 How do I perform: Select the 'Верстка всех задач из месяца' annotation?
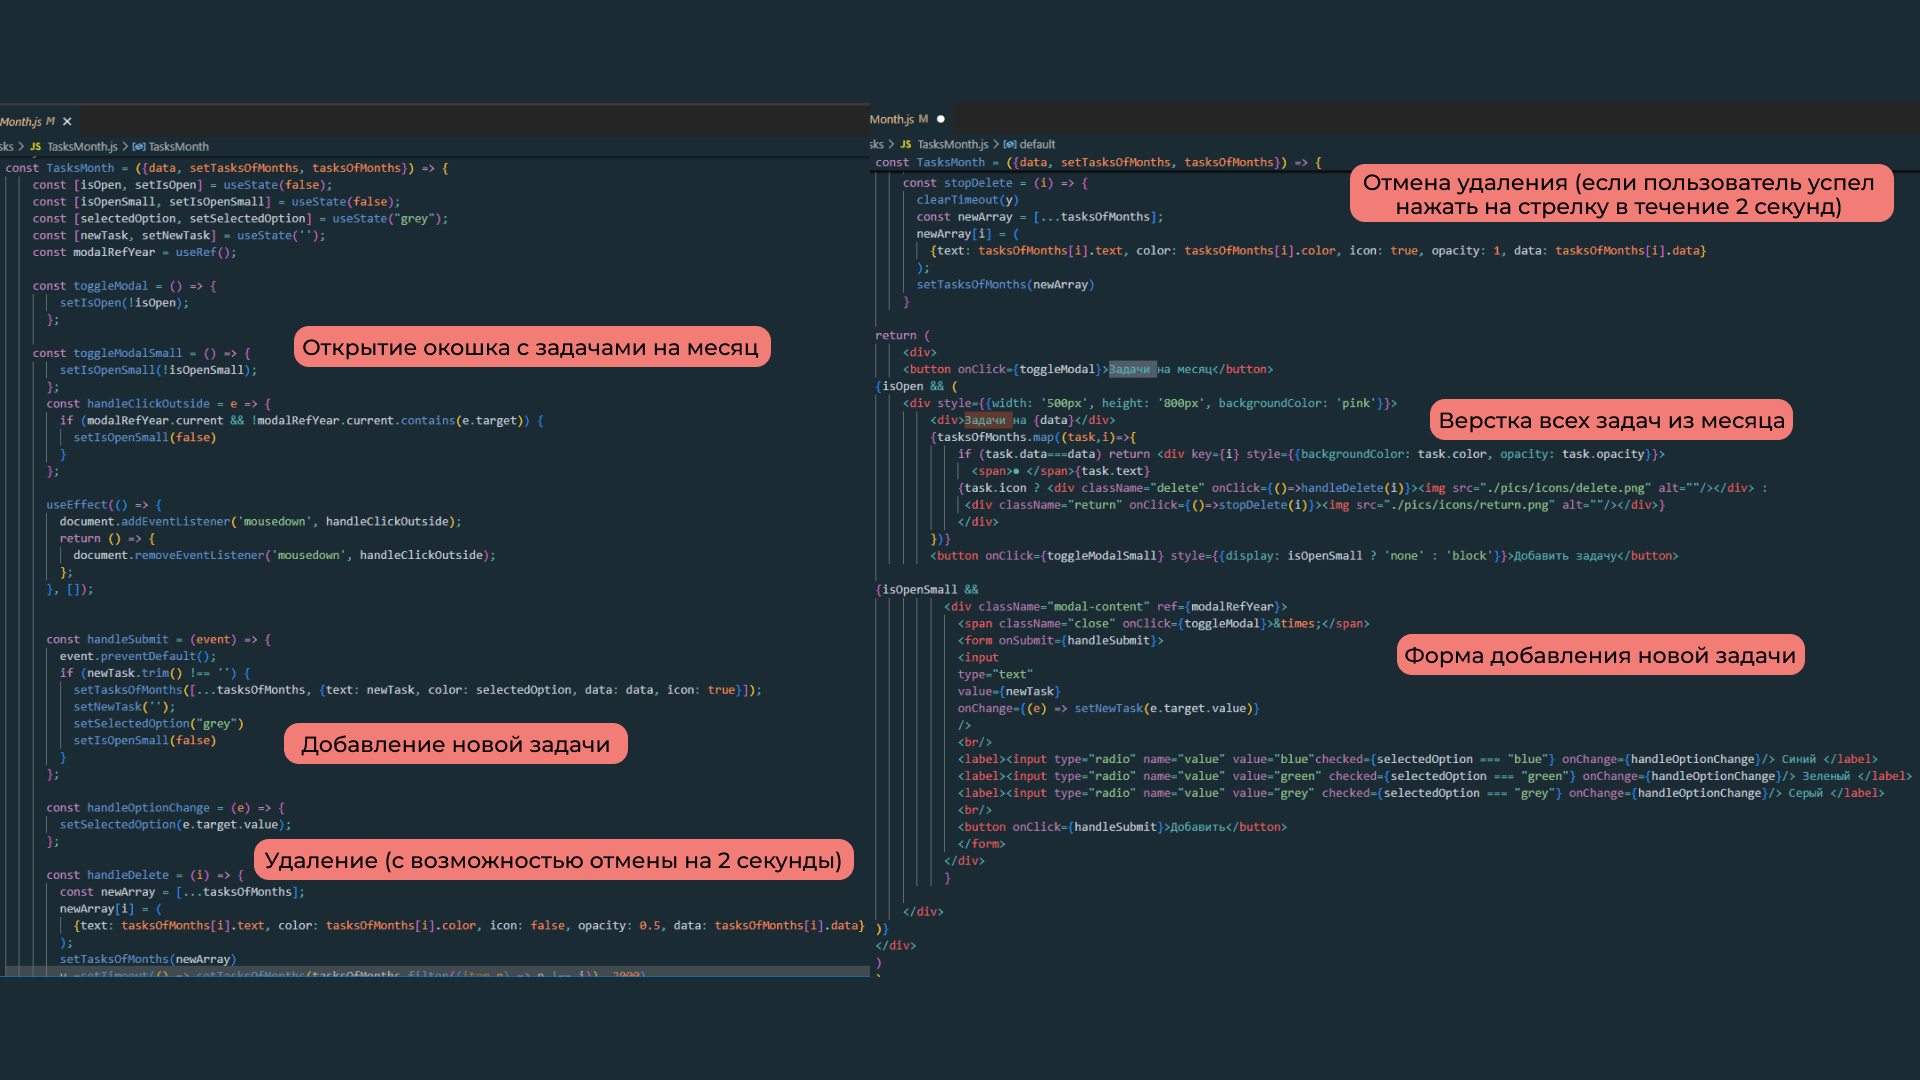pyautogui.click(x=1611, y=420)
